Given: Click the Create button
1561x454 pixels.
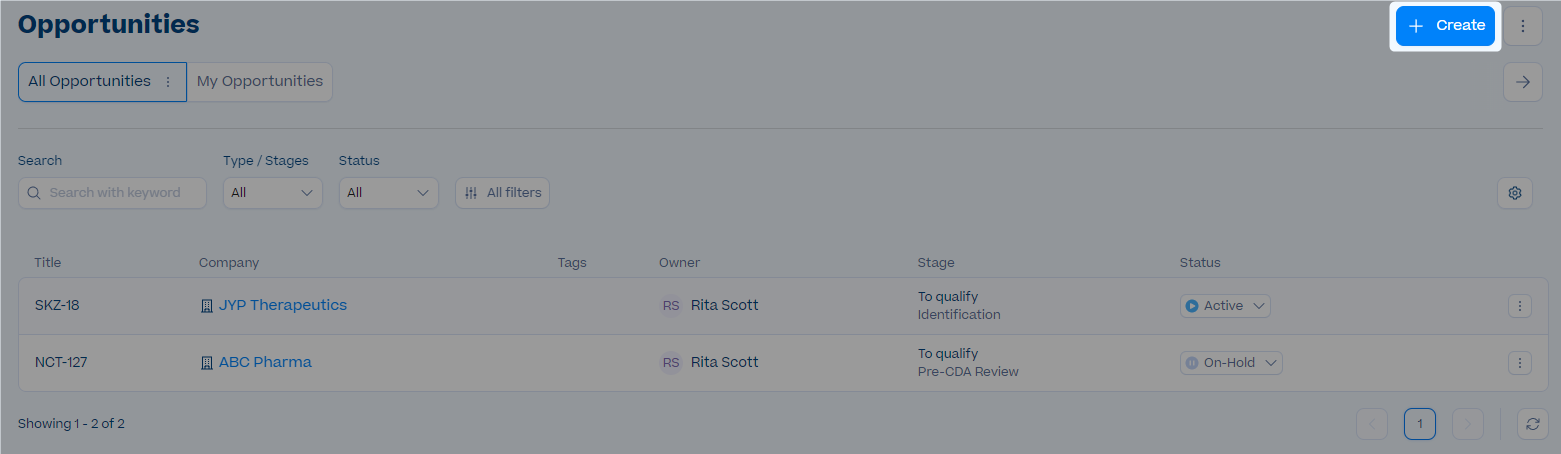Looking at the screenshot, I should pos(1445,26).
